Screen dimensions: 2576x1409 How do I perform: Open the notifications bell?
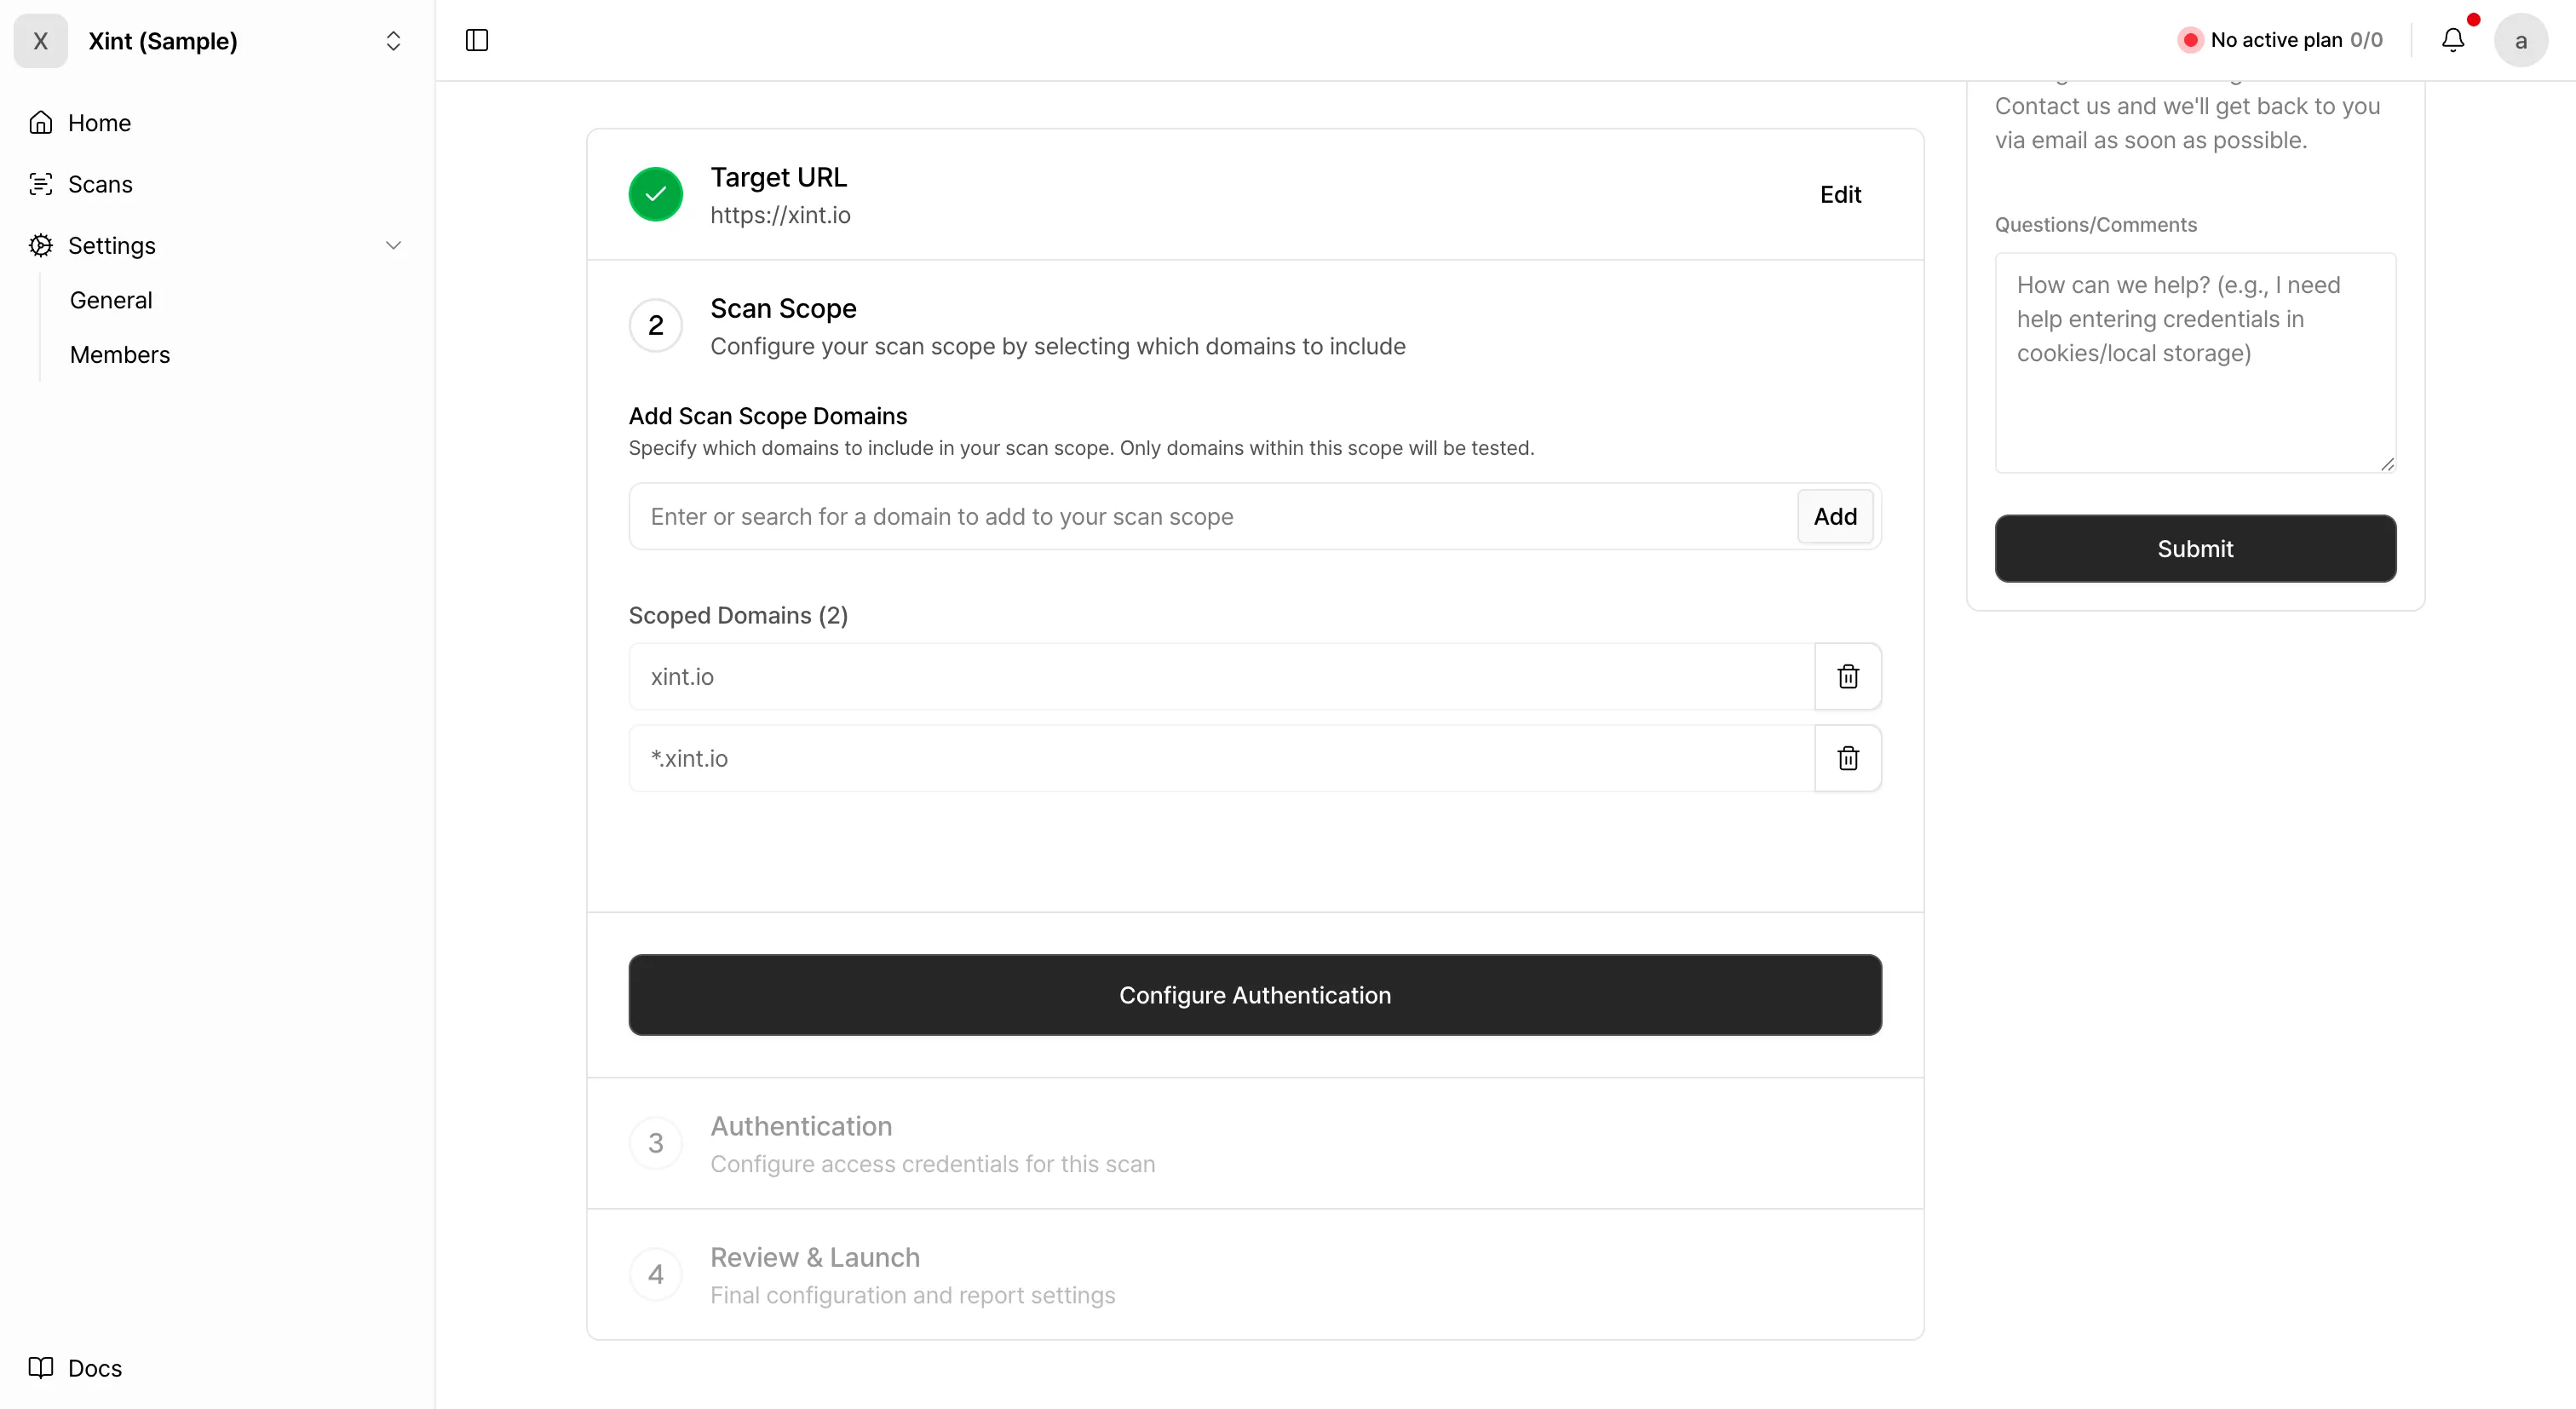point(2452,40)
